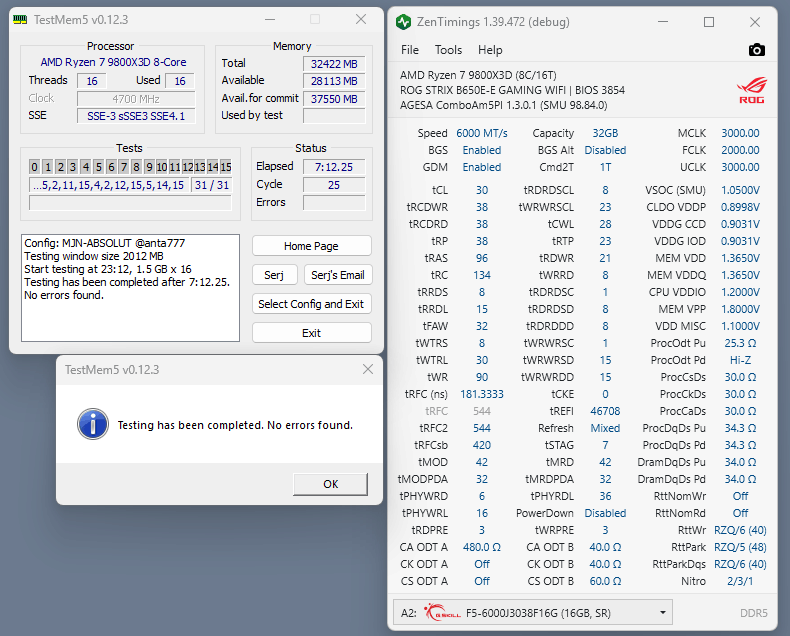
Task: Click the tRFC (ns) value 181.3333
Action: [482, 394]
